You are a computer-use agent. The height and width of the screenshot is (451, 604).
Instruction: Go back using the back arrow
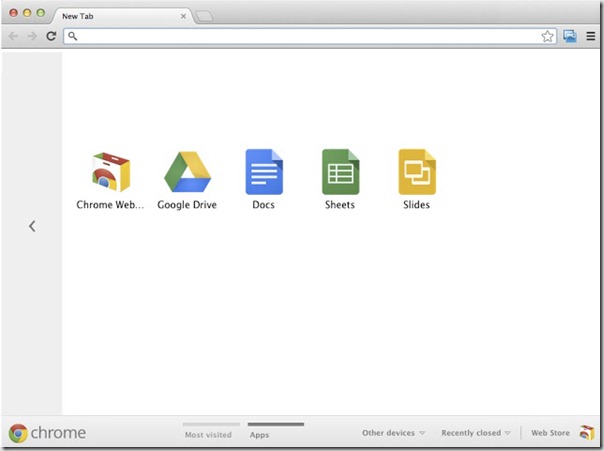click(x=13, y=36)
